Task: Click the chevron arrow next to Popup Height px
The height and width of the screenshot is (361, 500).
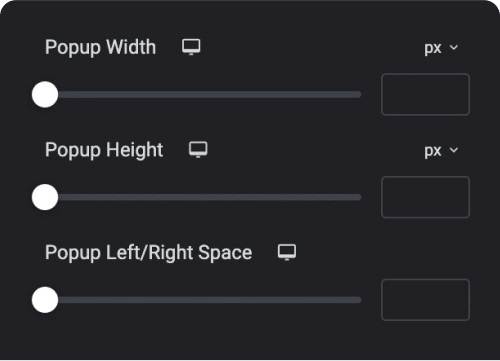Action: tap(454, 150)
